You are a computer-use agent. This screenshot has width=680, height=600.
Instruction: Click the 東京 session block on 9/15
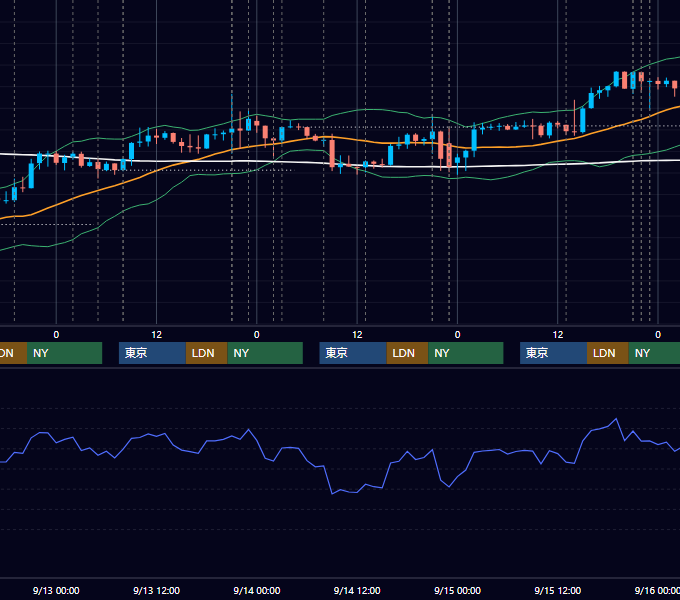point(553,353)
